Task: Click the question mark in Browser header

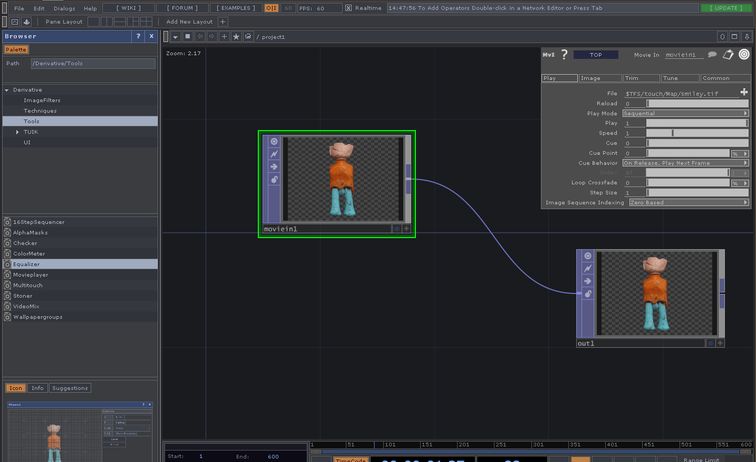Action: (x=138, y=36)
